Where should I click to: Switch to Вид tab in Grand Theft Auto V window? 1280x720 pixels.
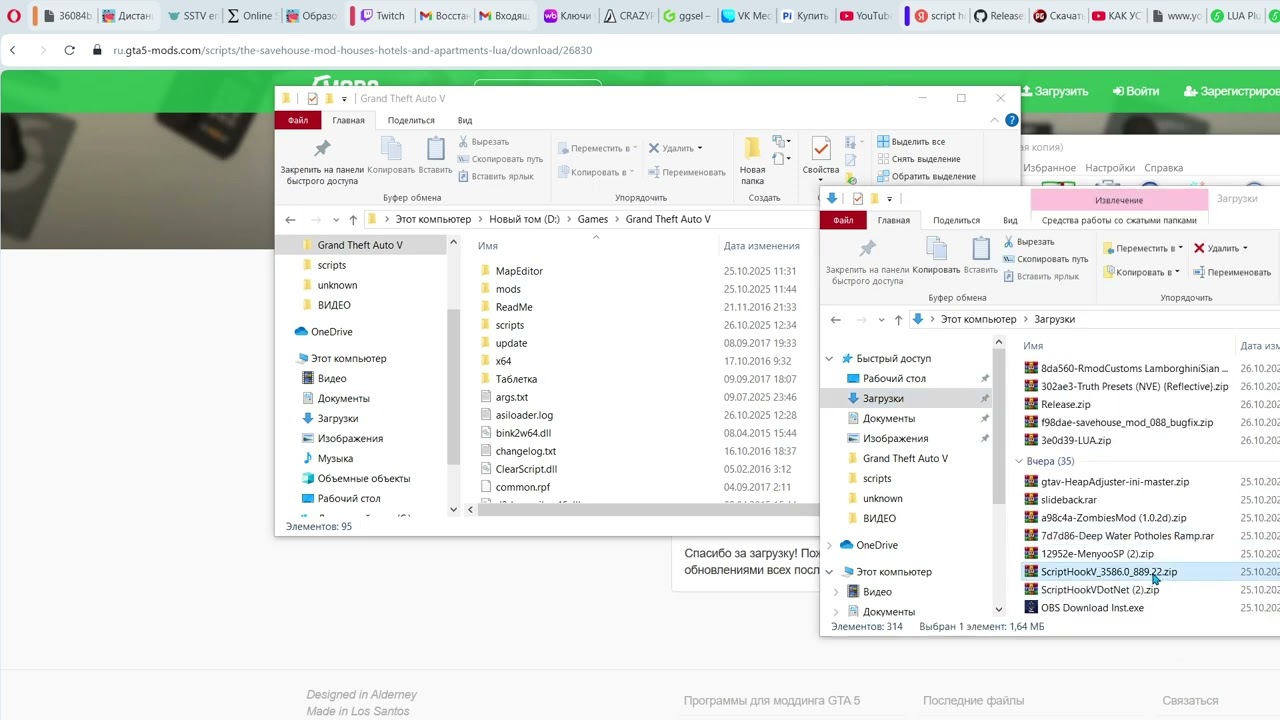click(465, 120)
